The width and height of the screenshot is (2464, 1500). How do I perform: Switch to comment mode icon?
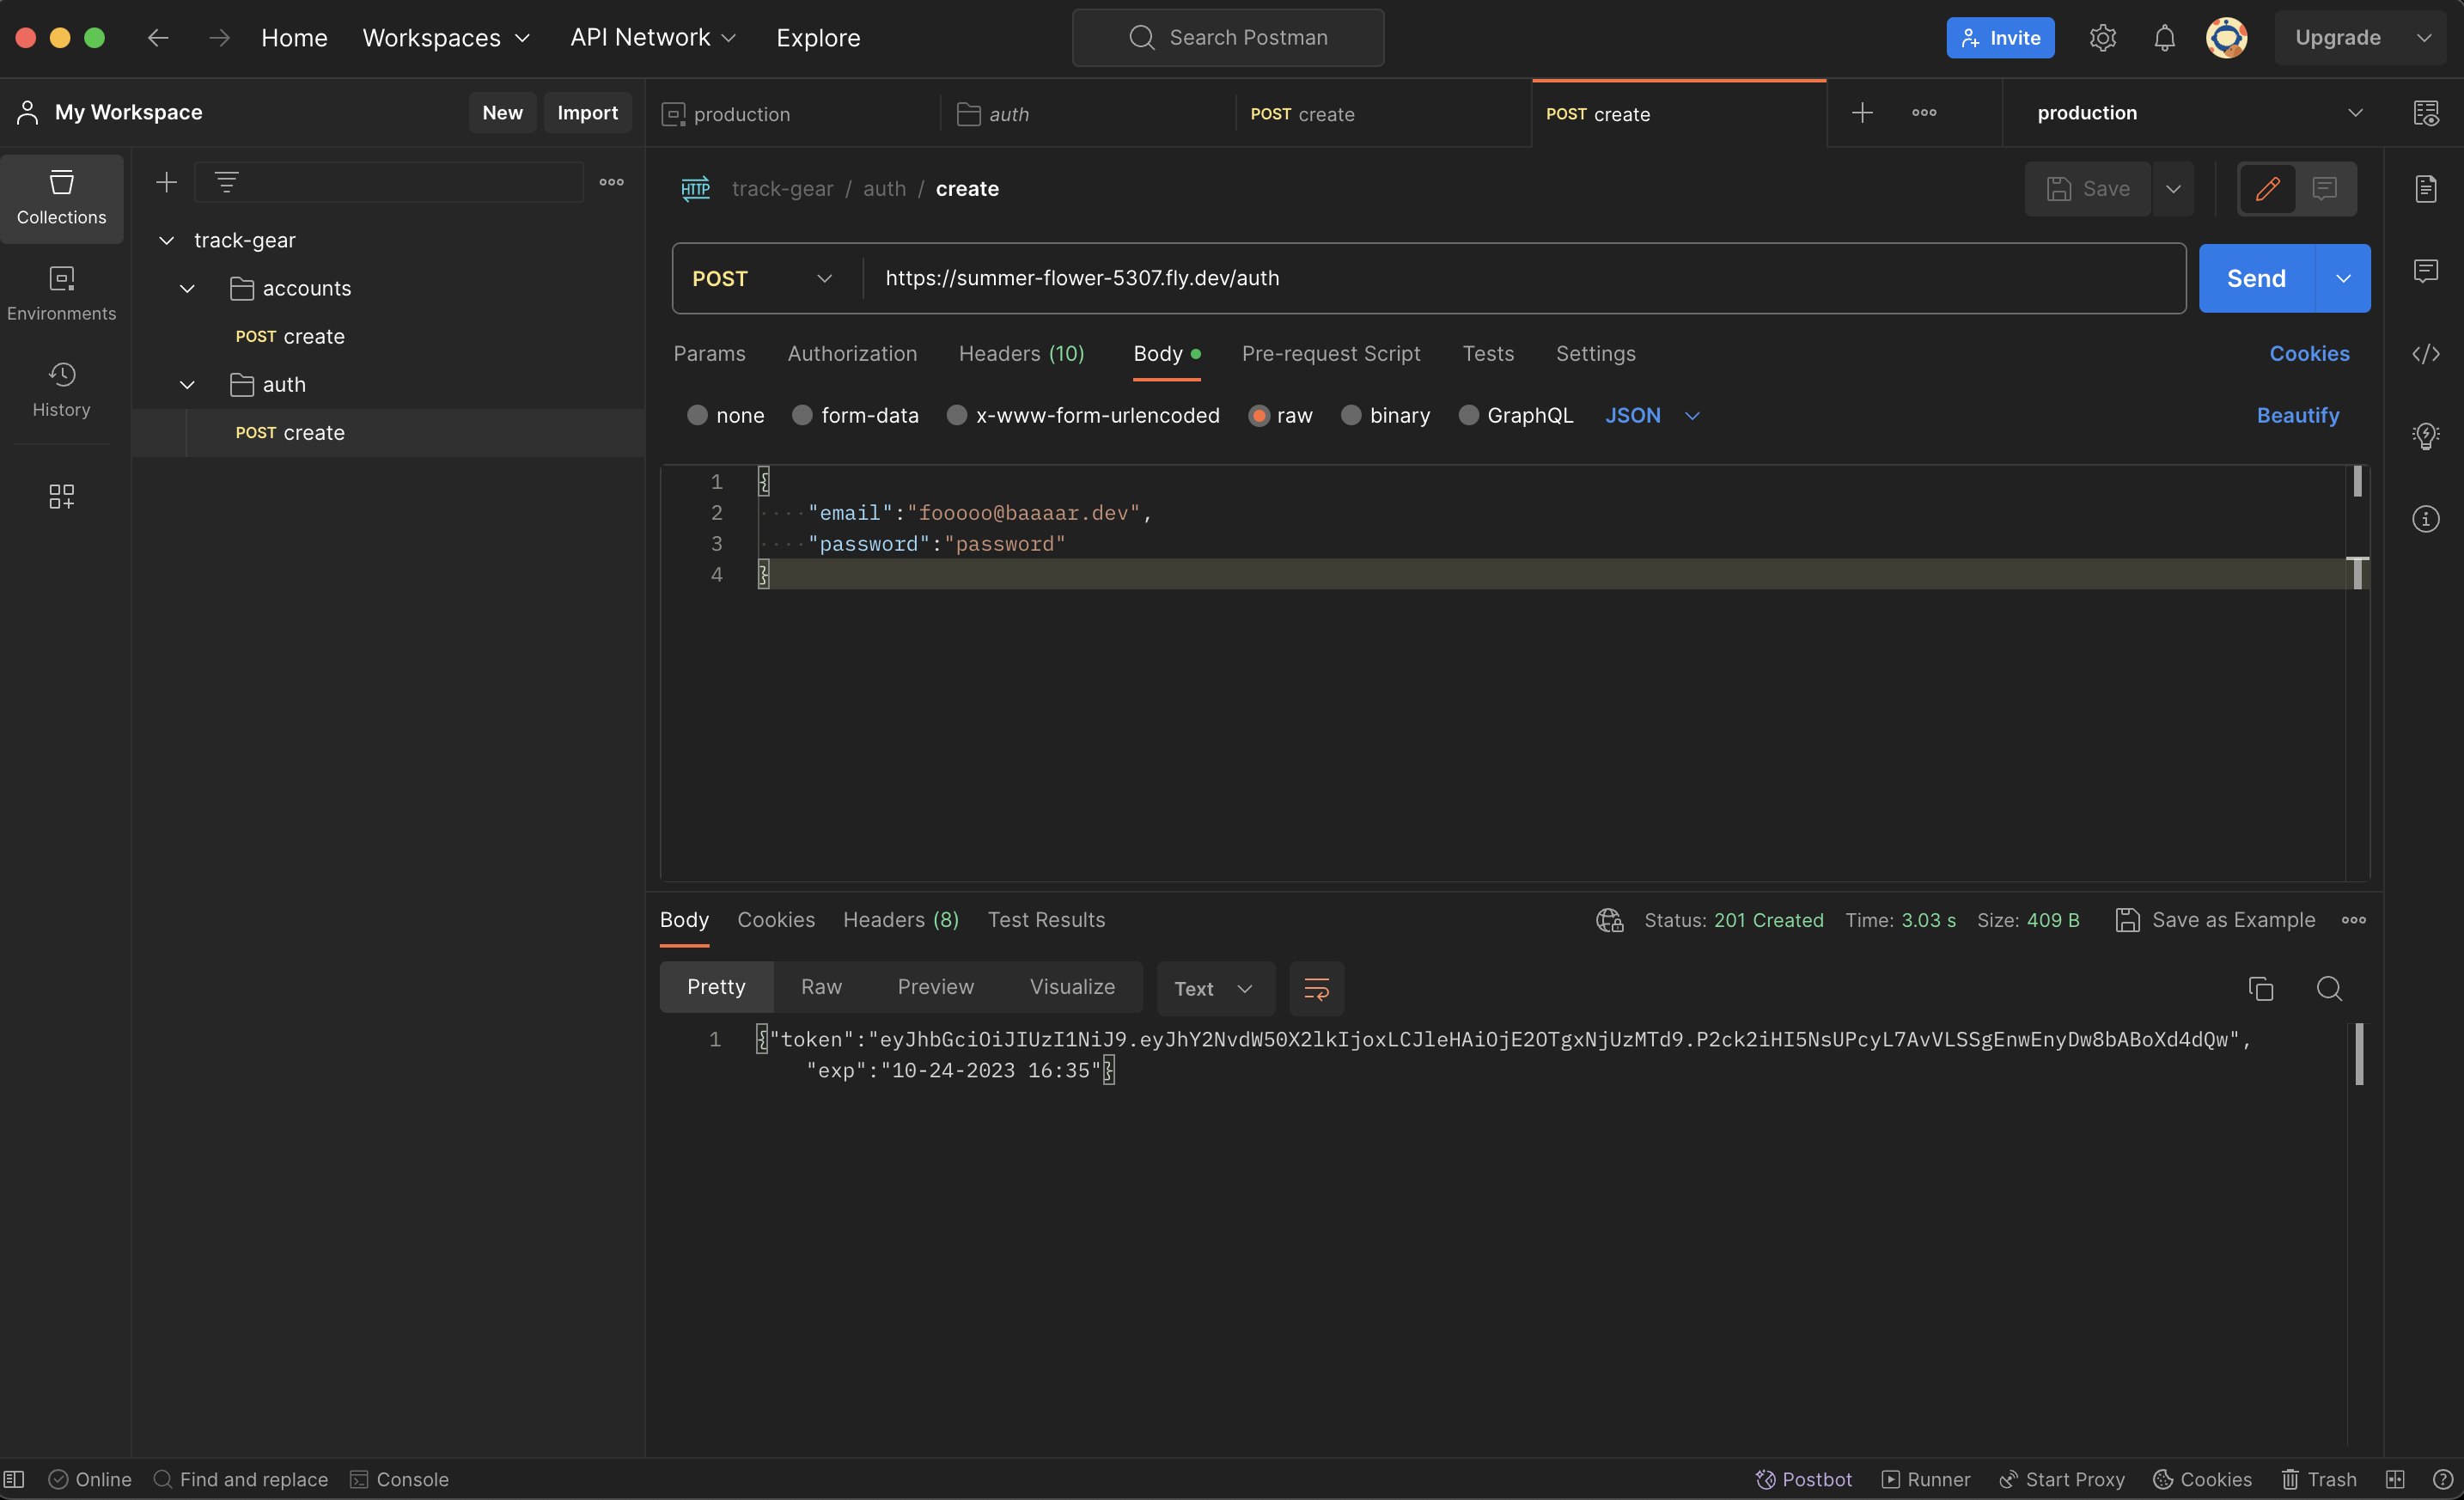2324,189
